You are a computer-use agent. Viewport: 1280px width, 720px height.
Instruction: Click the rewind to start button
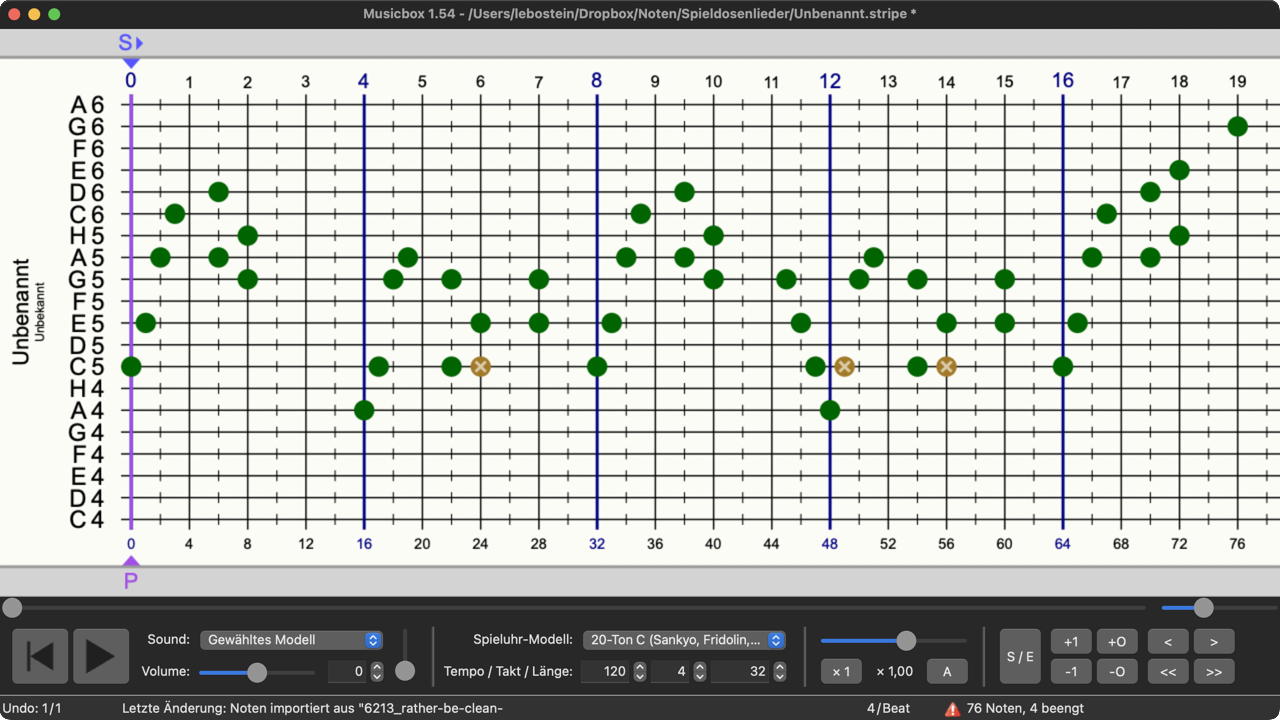40,656
